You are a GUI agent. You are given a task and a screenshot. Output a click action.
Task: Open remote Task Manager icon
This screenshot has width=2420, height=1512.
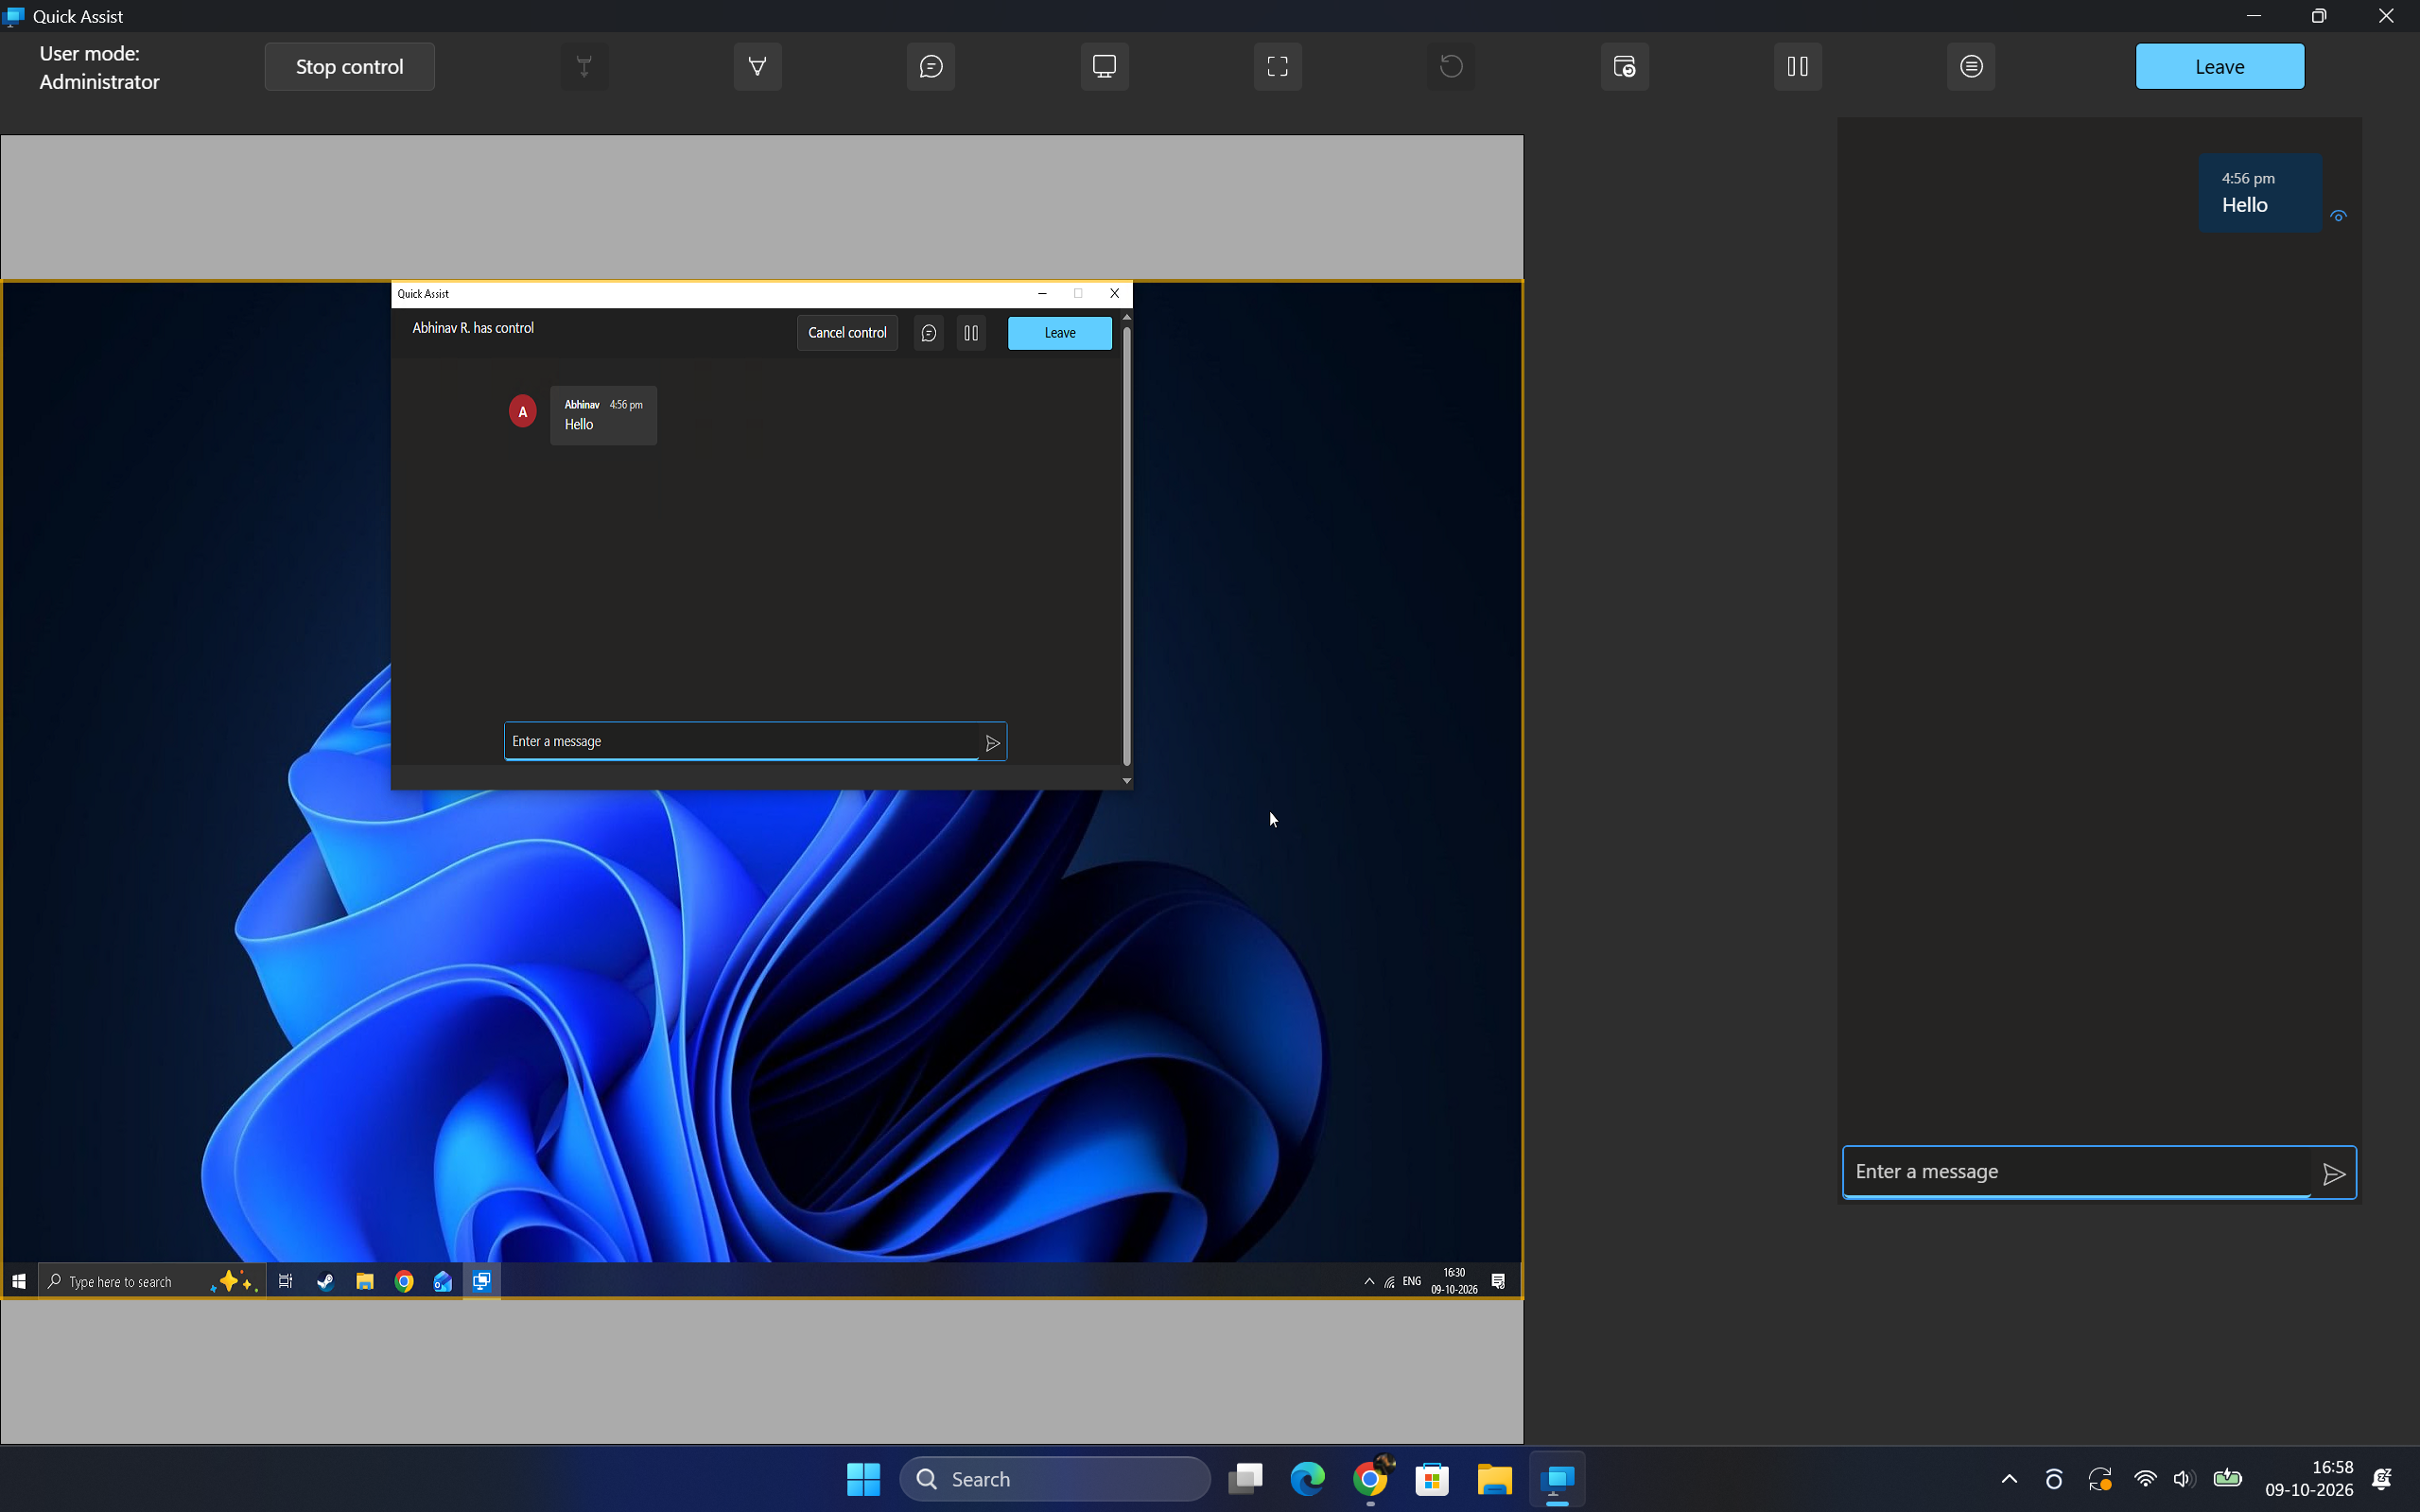(1625, 66)
